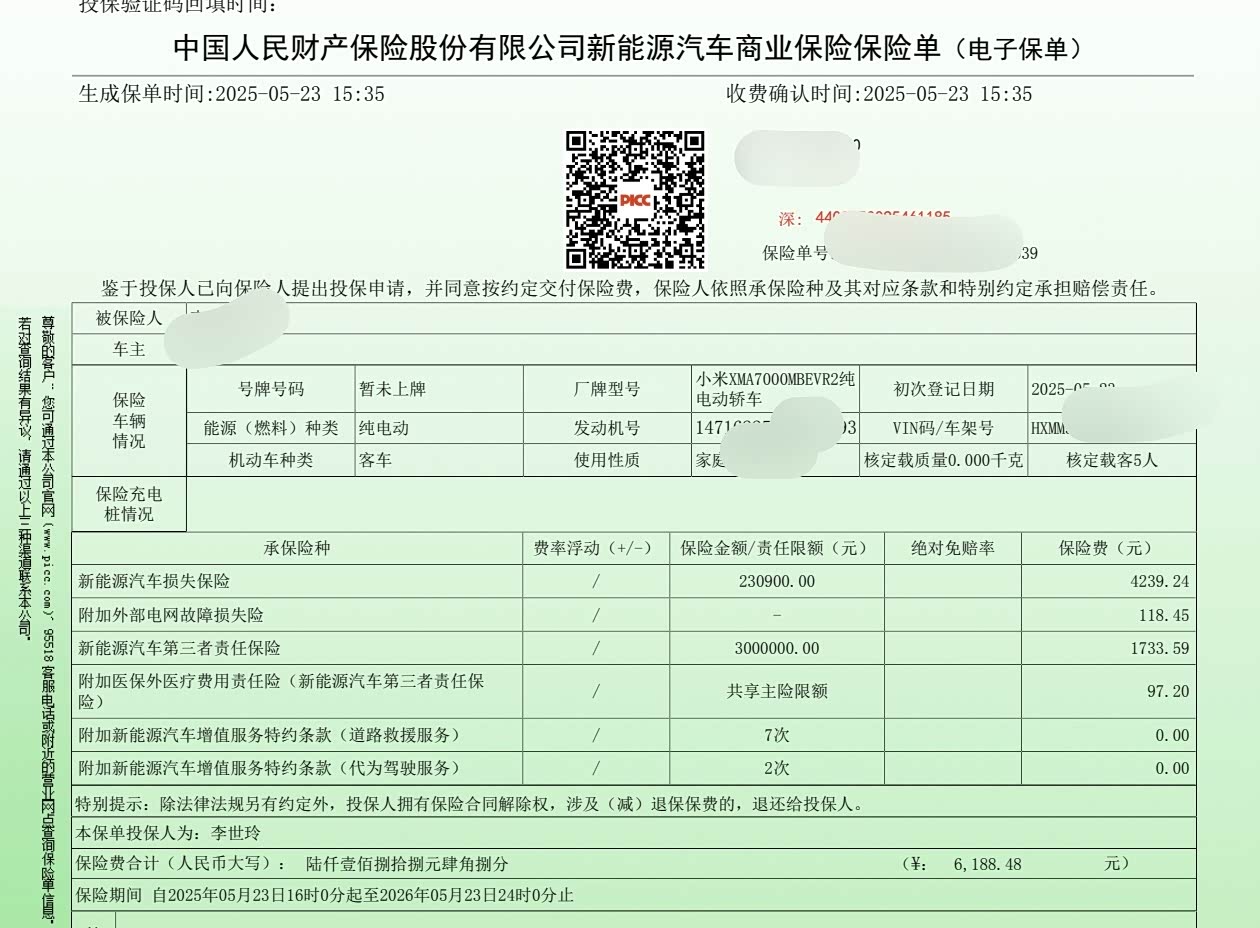Click '生成保单时间:2025-05-23 15:35'
The height and width of the screenshot is (928, 1260).
232,94
